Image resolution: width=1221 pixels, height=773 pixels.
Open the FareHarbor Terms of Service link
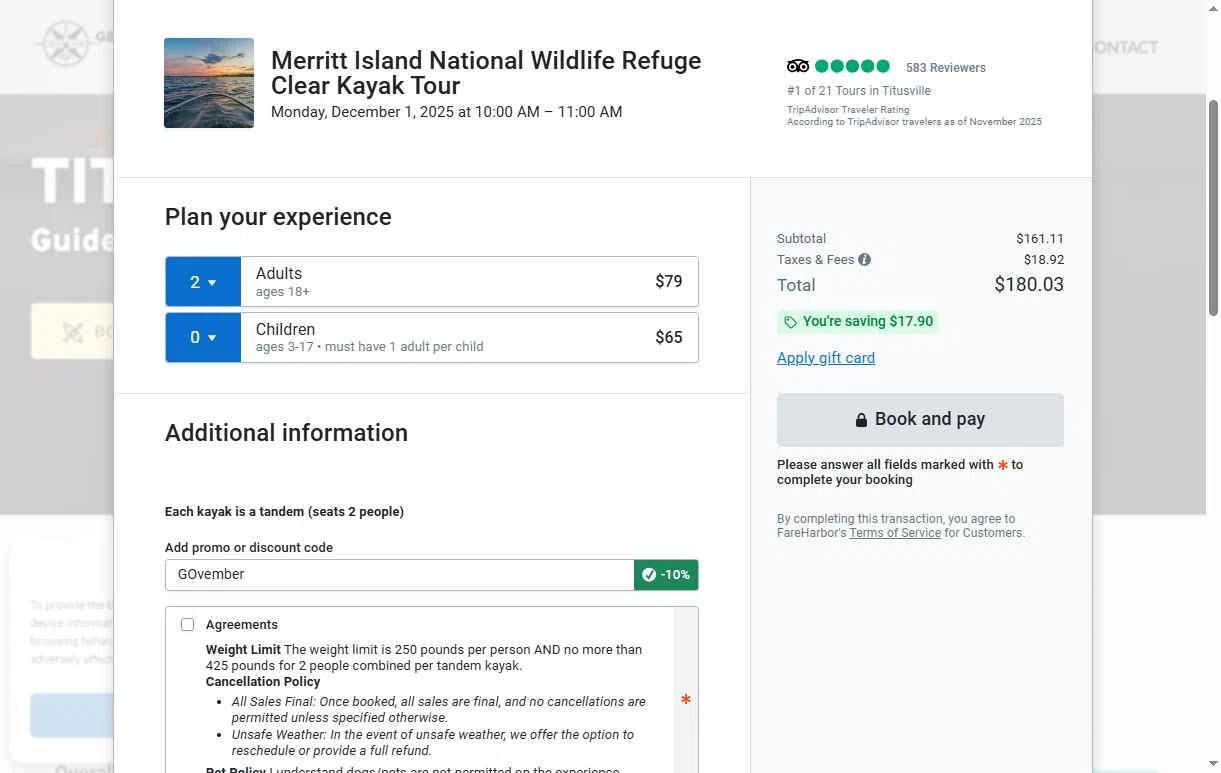895,533
